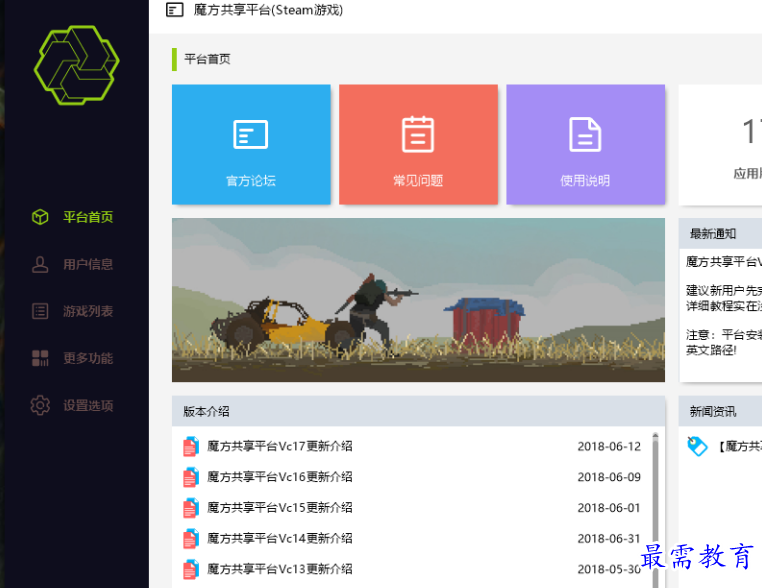
Task: Open 魔方共享平台Vc16更新介绍 entry
Action: click(x=279, y=477)
